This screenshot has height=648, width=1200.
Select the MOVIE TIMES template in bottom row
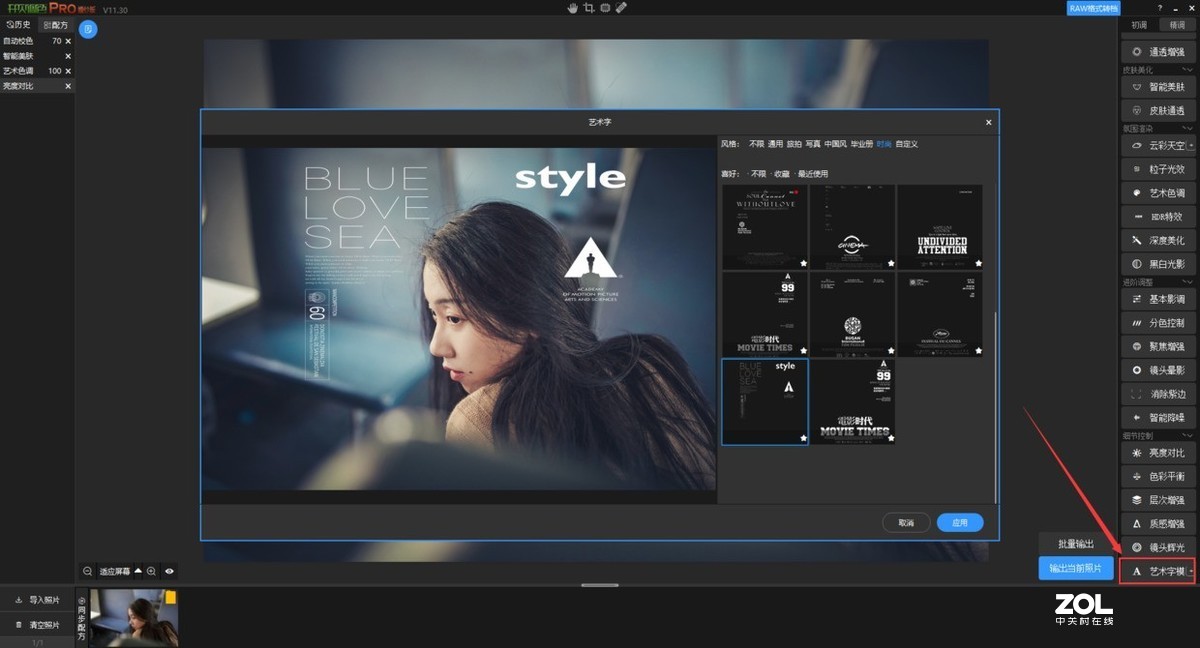[x=852, y=402]
